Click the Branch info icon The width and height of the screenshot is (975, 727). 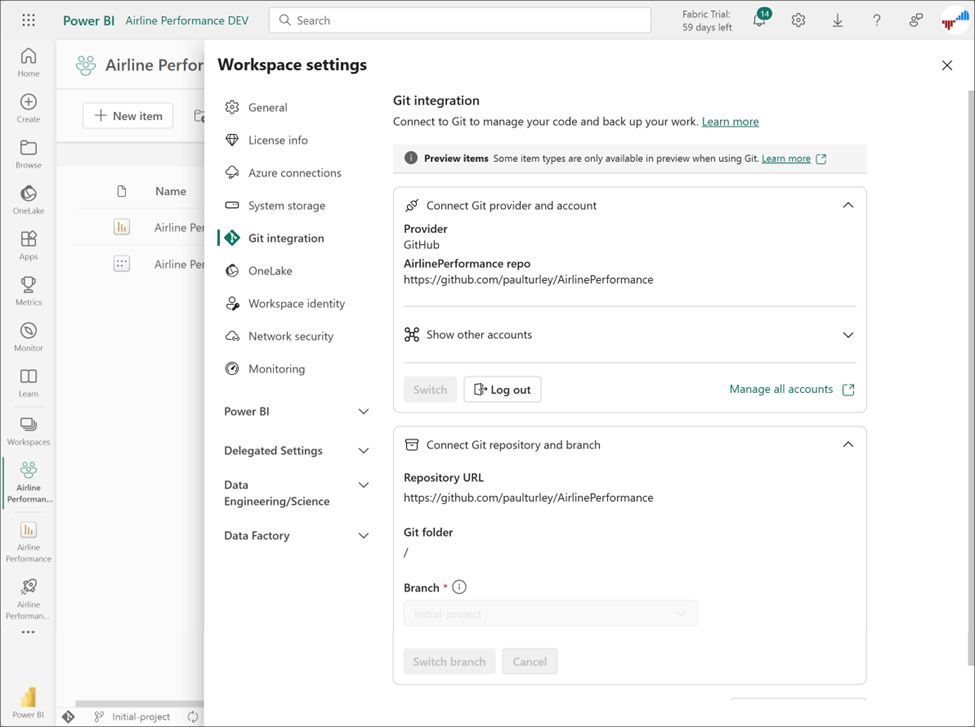pyautogui.click(x=460, y=586)
